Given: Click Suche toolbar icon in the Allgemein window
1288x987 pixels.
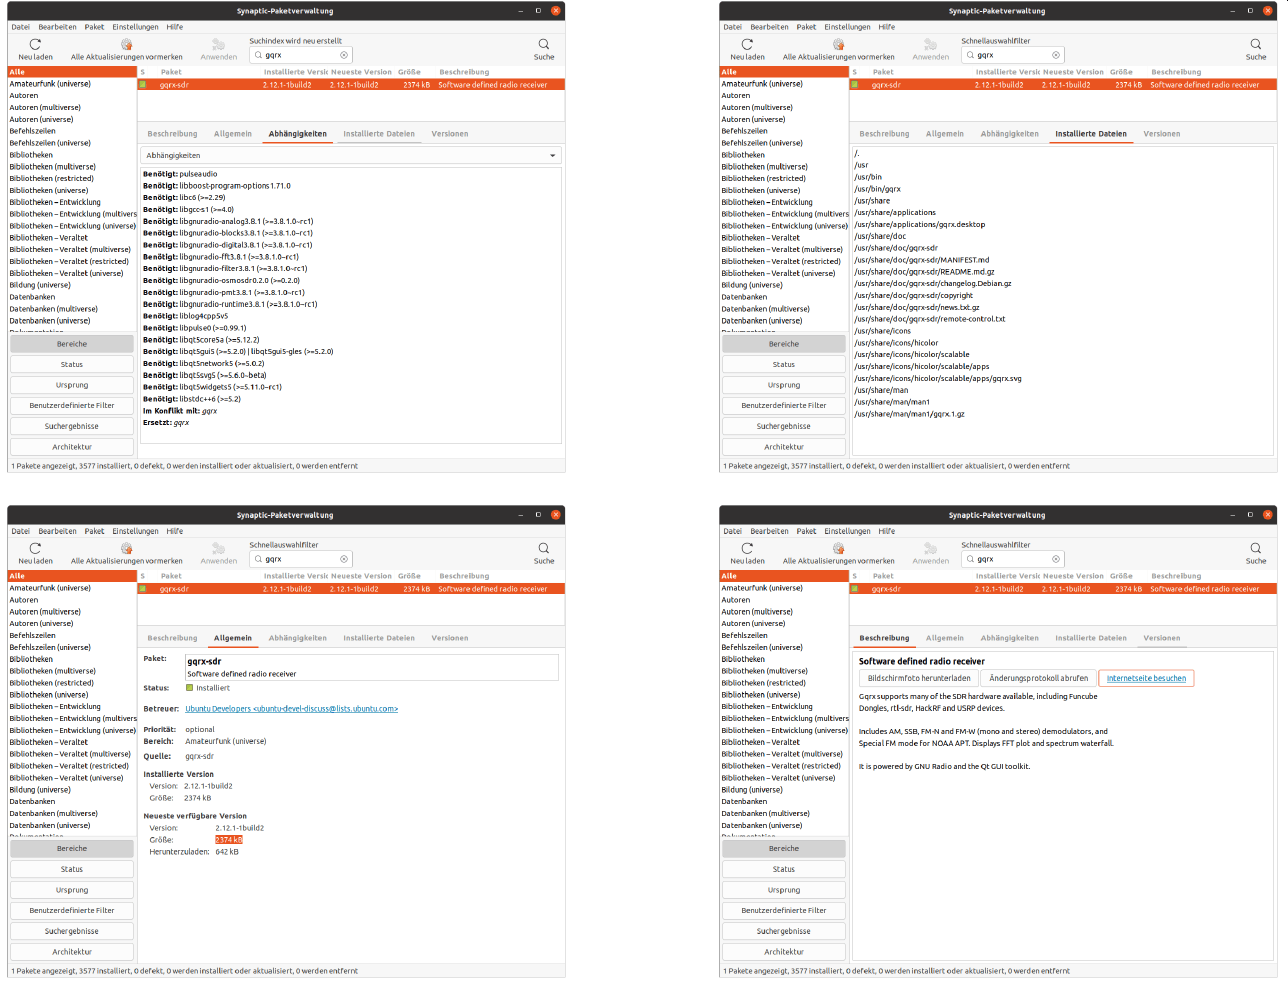Looking at the screenshot, I should tap(544, 548).
